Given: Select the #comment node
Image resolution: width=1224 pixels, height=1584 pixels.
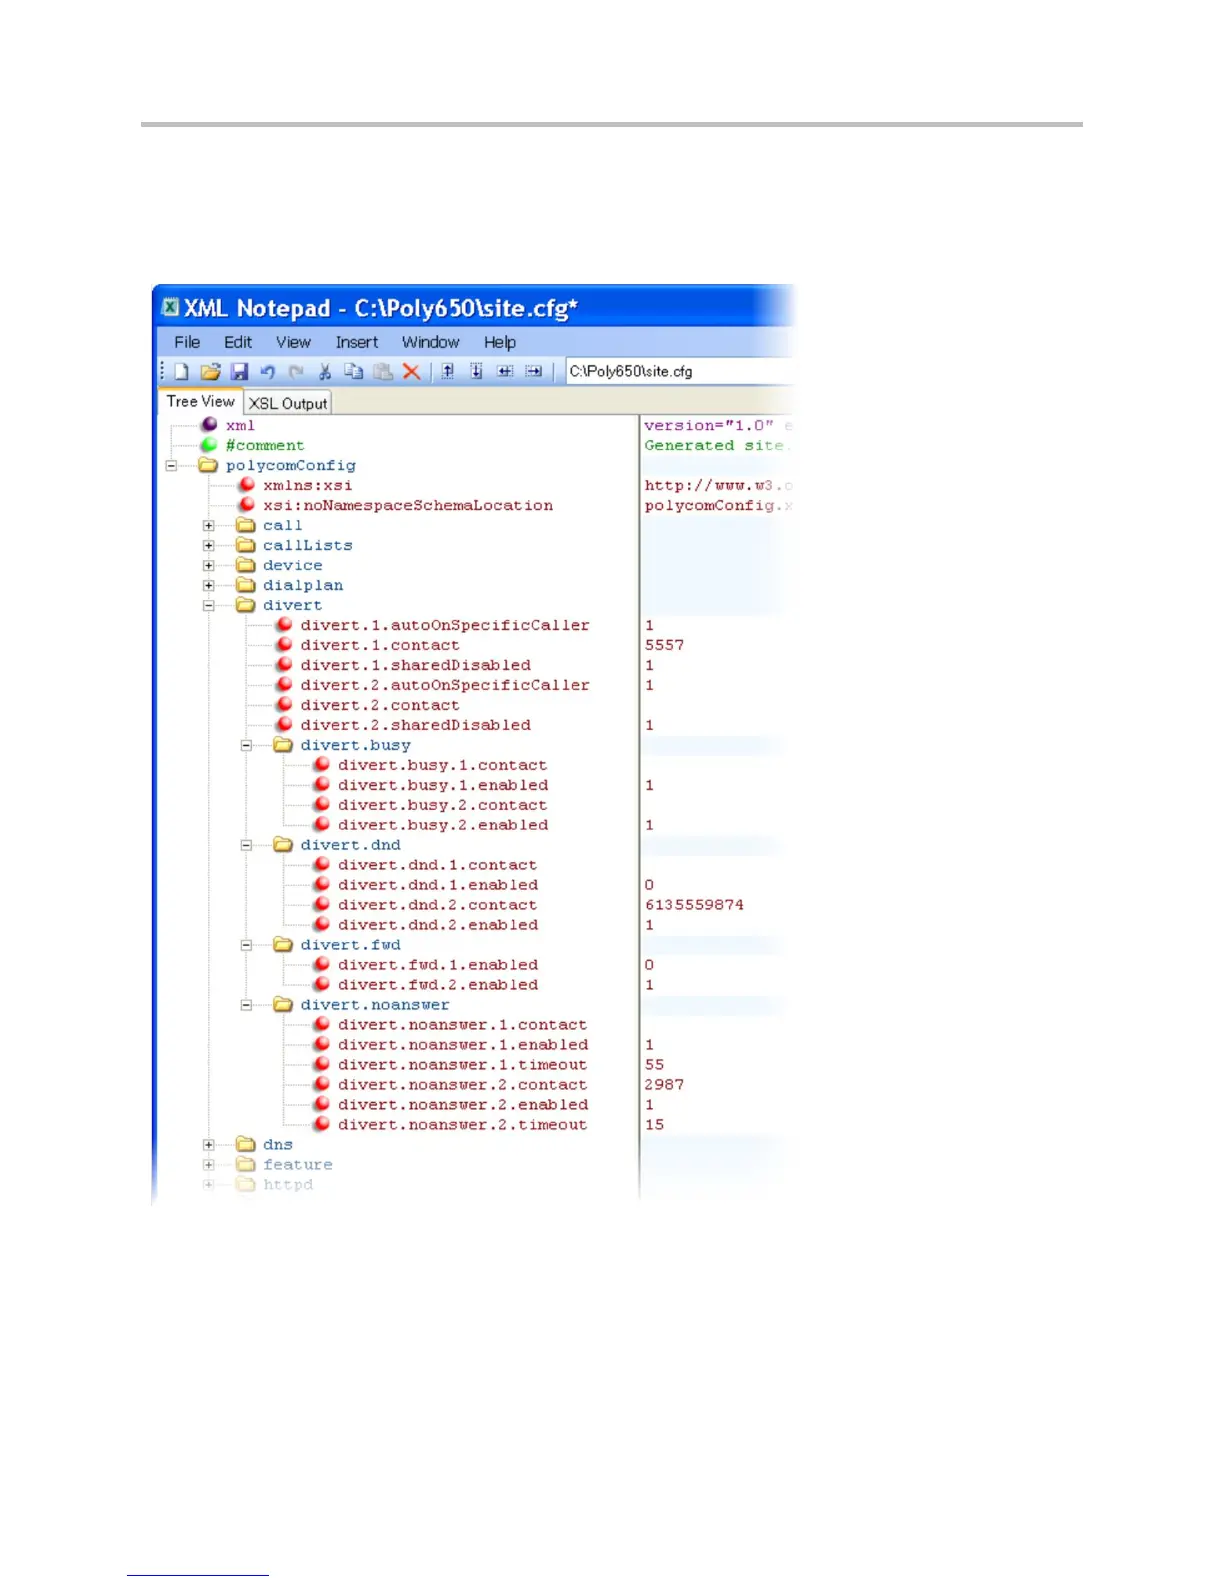Looking at the screenshot, I should tap(264, 445).
